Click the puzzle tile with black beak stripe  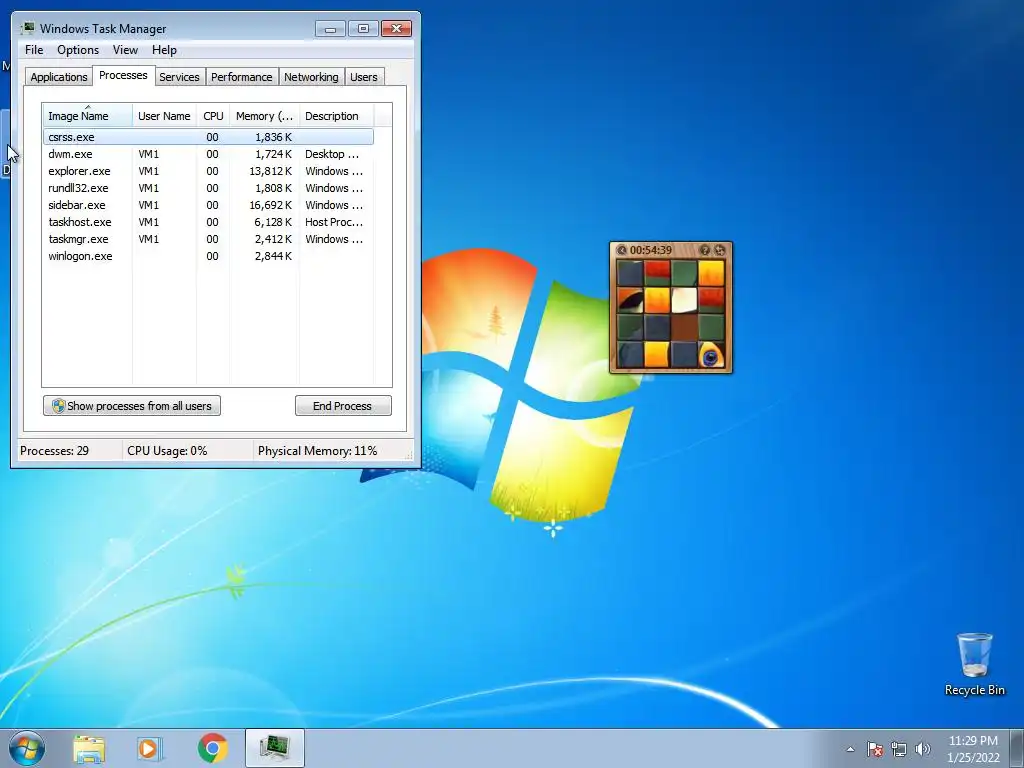tap(630, 301)
